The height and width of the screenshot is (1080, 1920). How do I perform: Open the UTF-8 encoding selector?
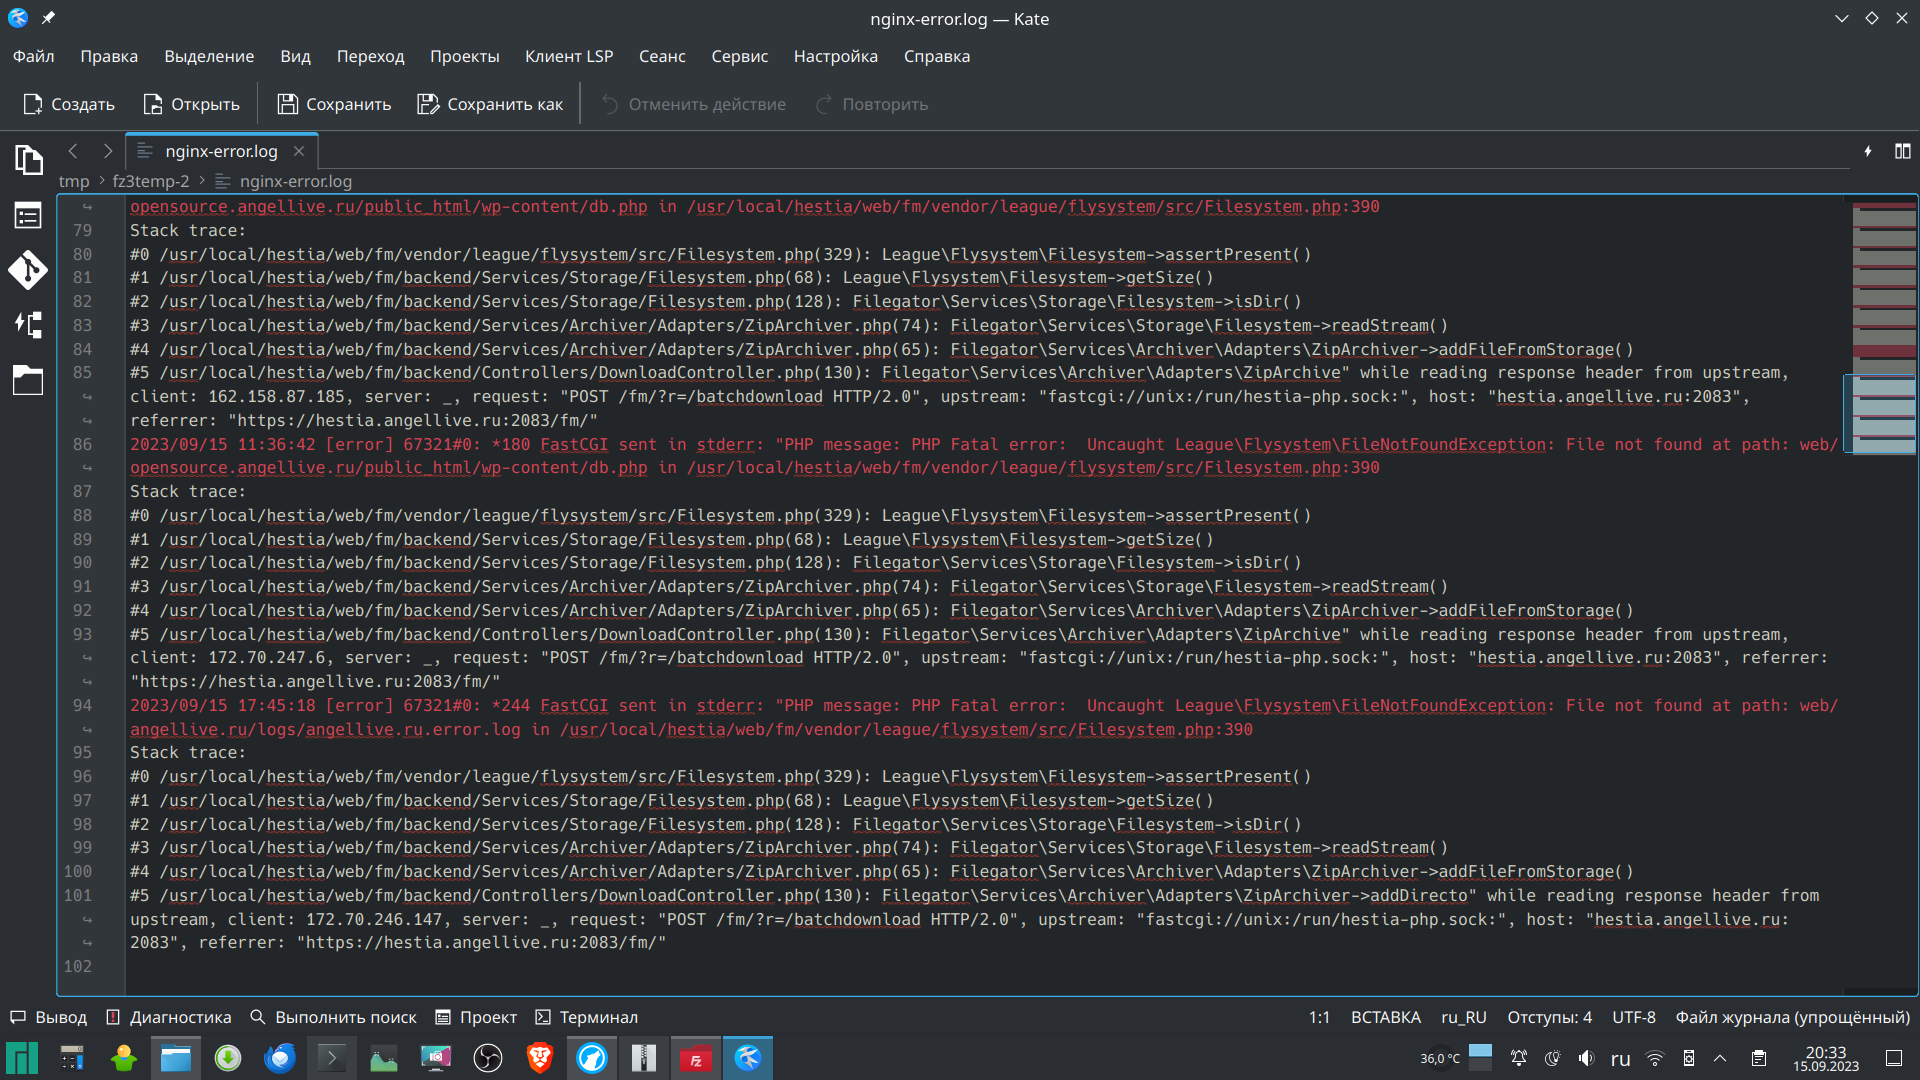(x=1633, y=1017)
